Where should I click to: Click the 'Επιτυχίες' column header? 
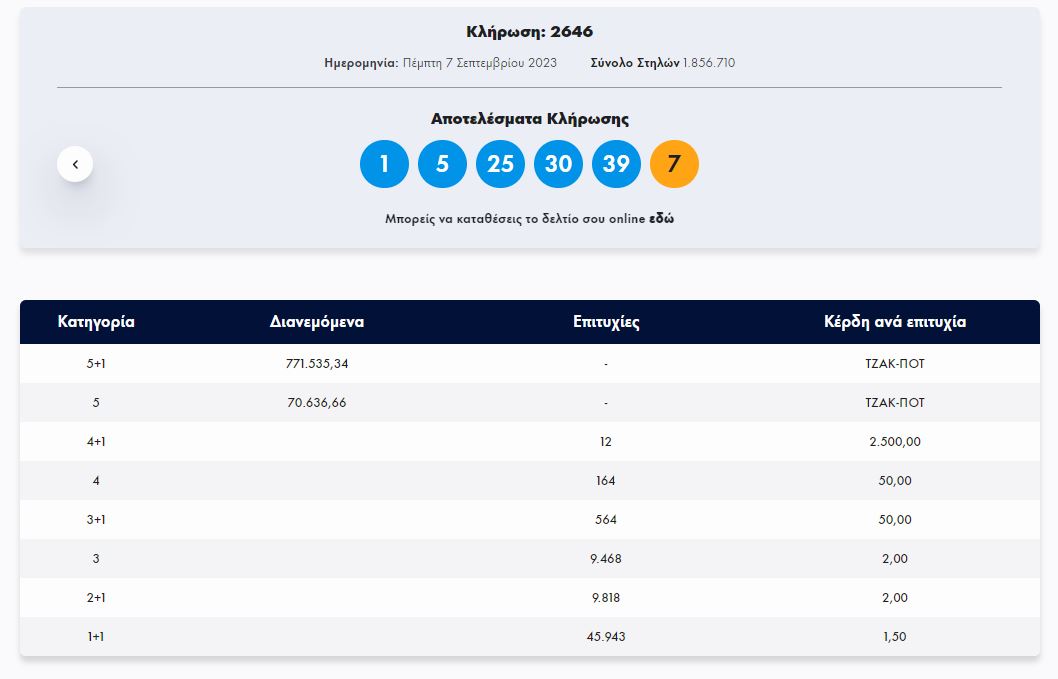[x=606, y=322]
